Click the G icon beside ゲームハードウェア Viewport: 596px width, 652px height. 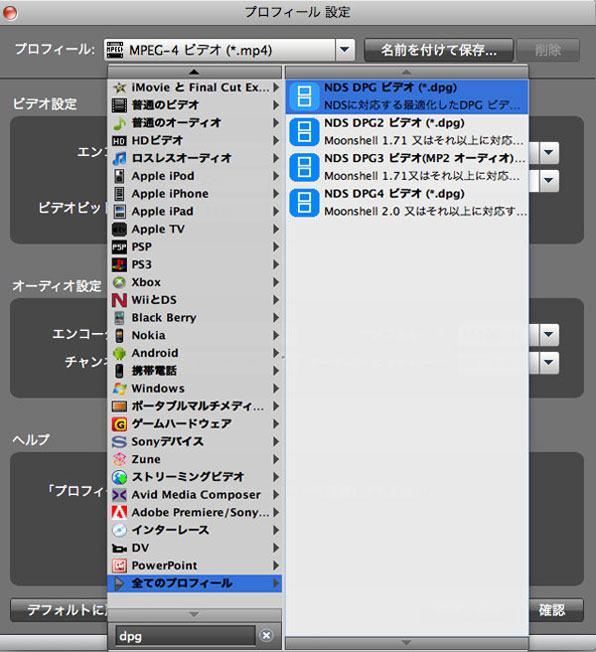tap(119, 424)
